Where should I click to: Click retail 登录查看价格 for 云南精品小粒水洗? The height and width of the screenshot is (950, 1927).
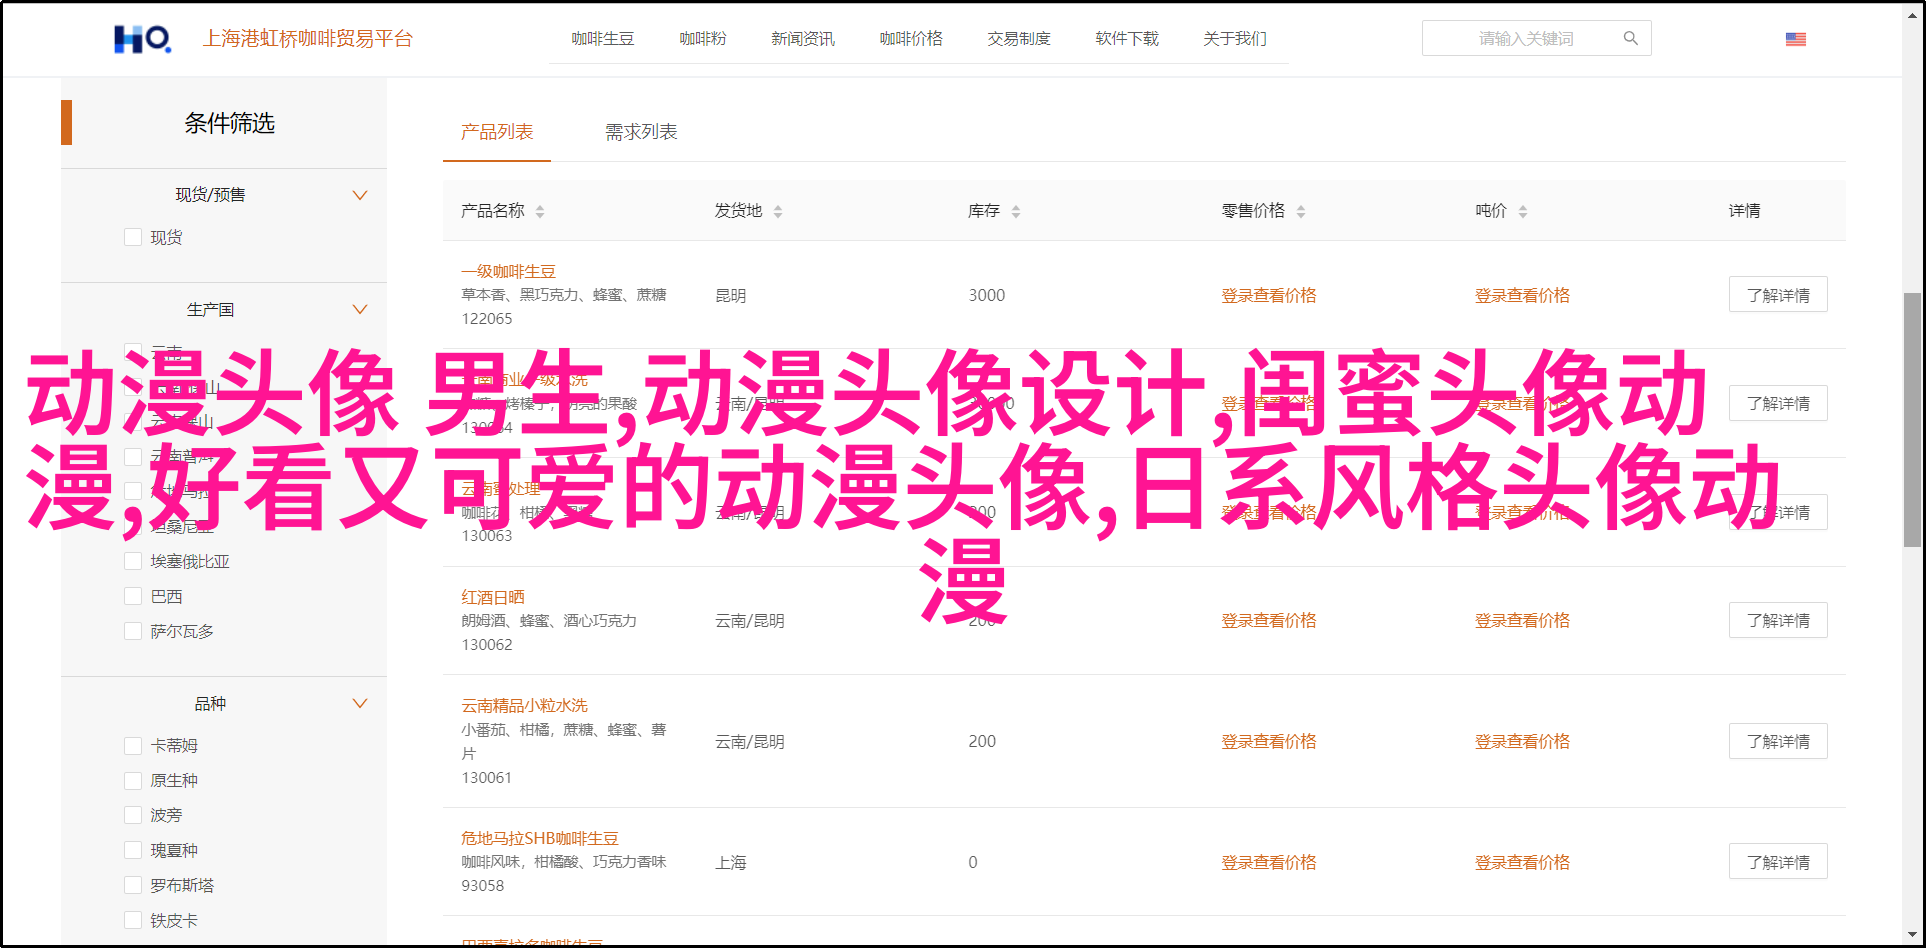(x=1269, y=742)
